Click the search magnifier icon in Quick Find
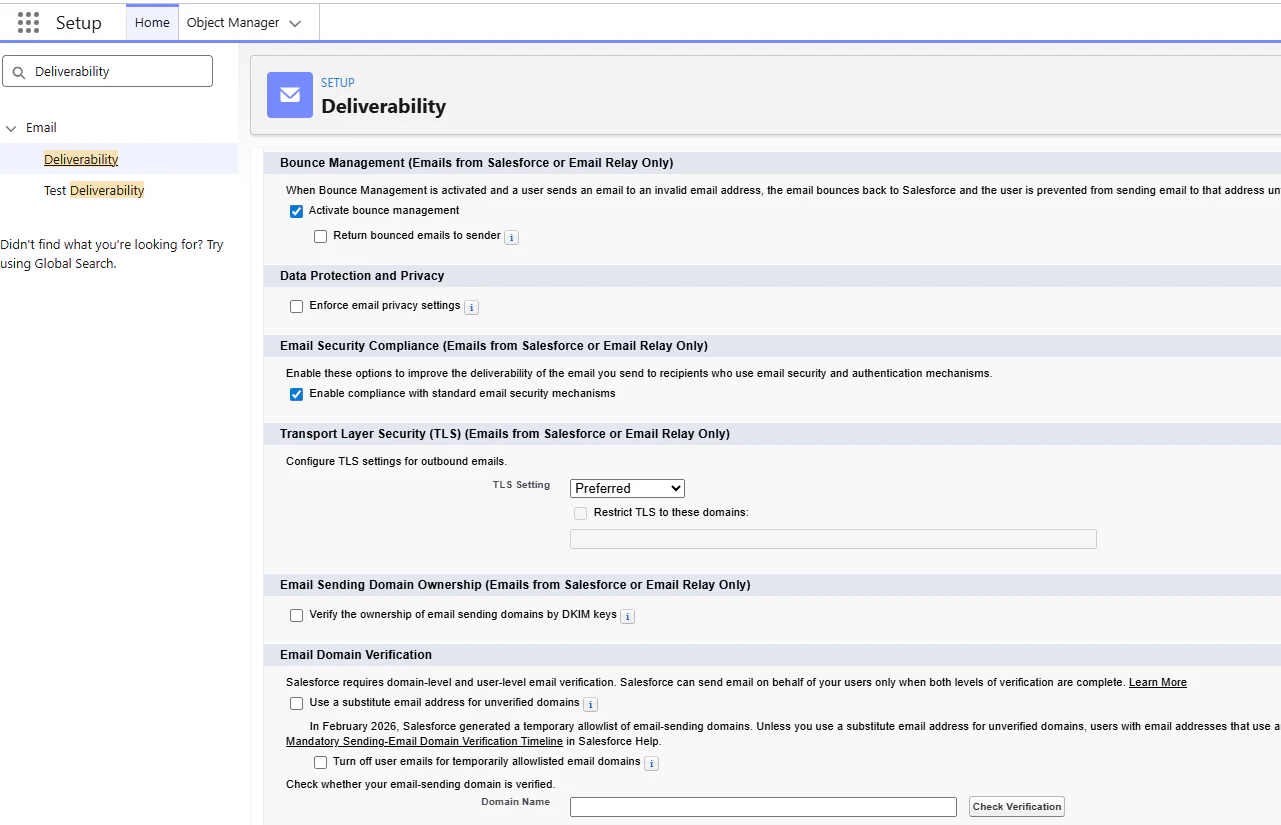 click(x=19, y=72)
